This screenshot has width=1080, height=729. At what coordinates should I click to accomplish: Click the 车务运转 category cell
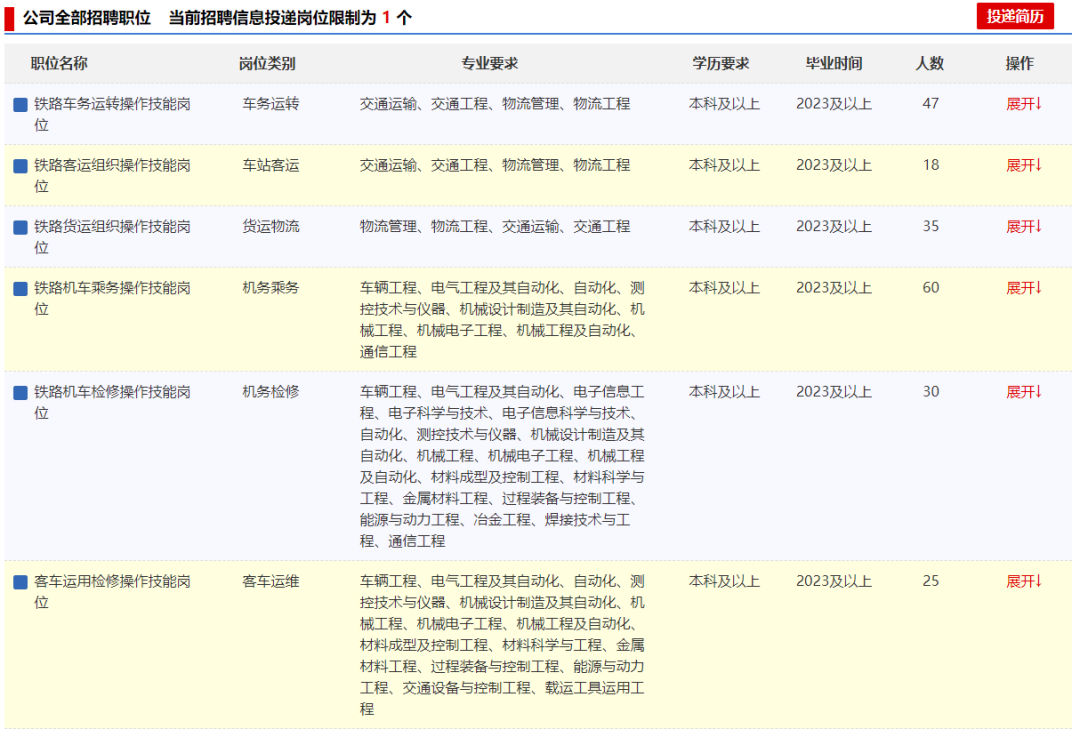[271, 104]
